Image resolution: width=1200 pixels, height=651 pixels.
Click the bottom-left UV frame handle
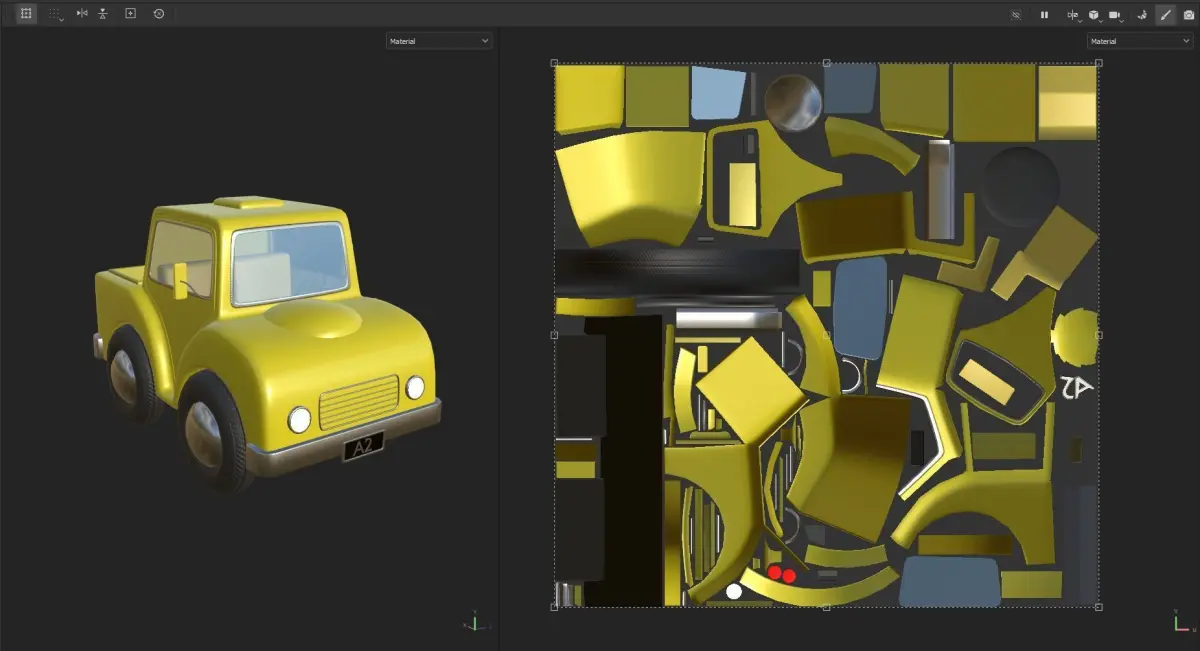(555, 607)
